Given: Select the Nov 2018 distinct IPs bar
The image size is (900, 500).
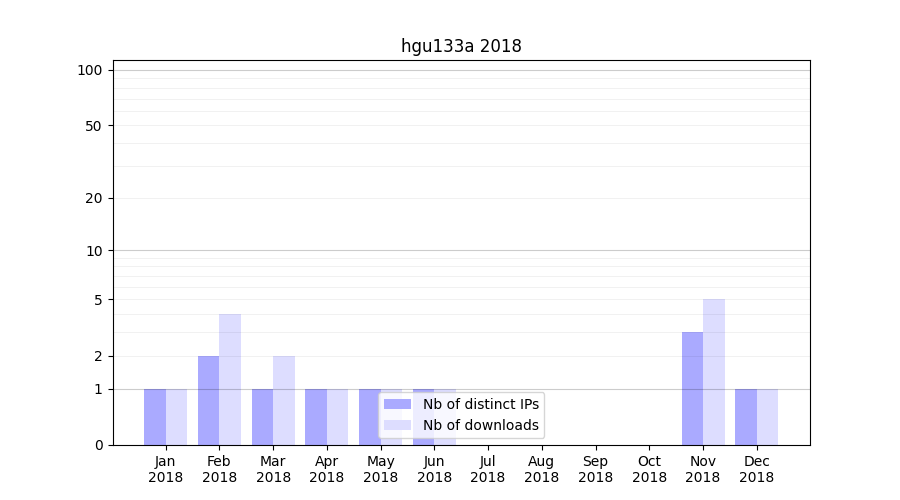Looking at the screenshot, I should (x=692, y=388).
